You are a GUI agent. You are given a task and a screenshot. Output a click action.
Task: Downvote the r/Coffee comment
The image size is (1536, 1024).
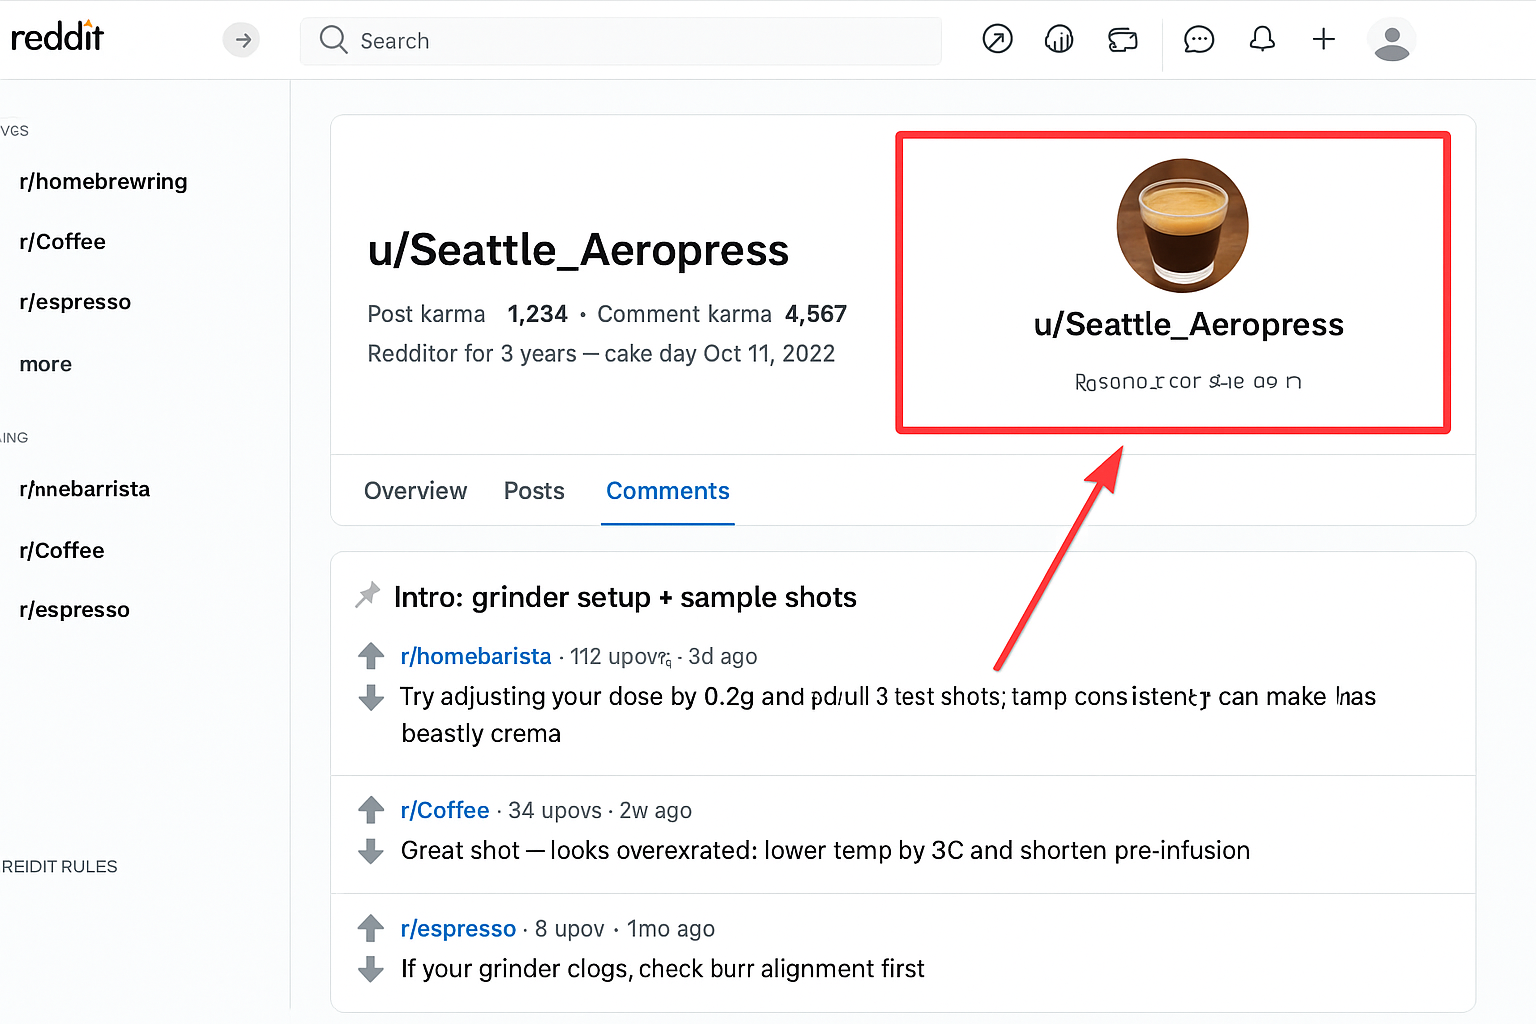pos(371,851)
